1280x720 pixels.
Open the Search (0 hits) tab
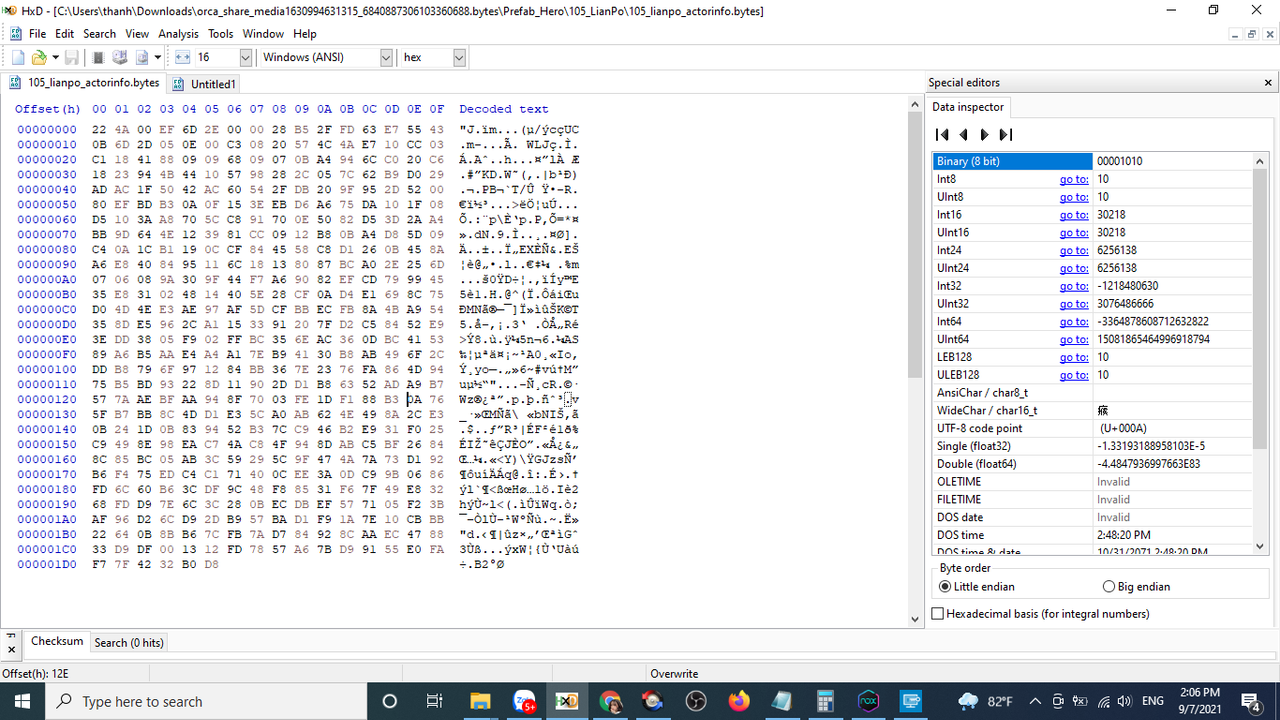pyautogui.click(x=129, y=643)
